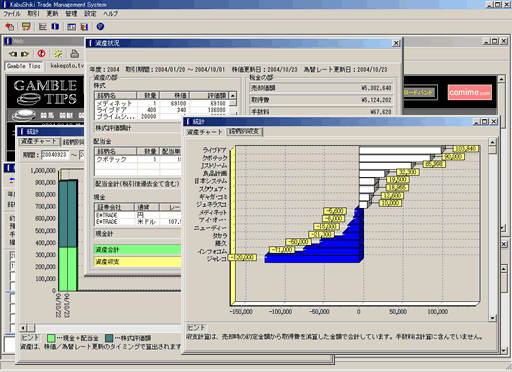Image resolution: width=512 pixels, height=372 pixels.
Task: Select 資産チャート tab in back 統計 window
Action: (x=39, y=142)
